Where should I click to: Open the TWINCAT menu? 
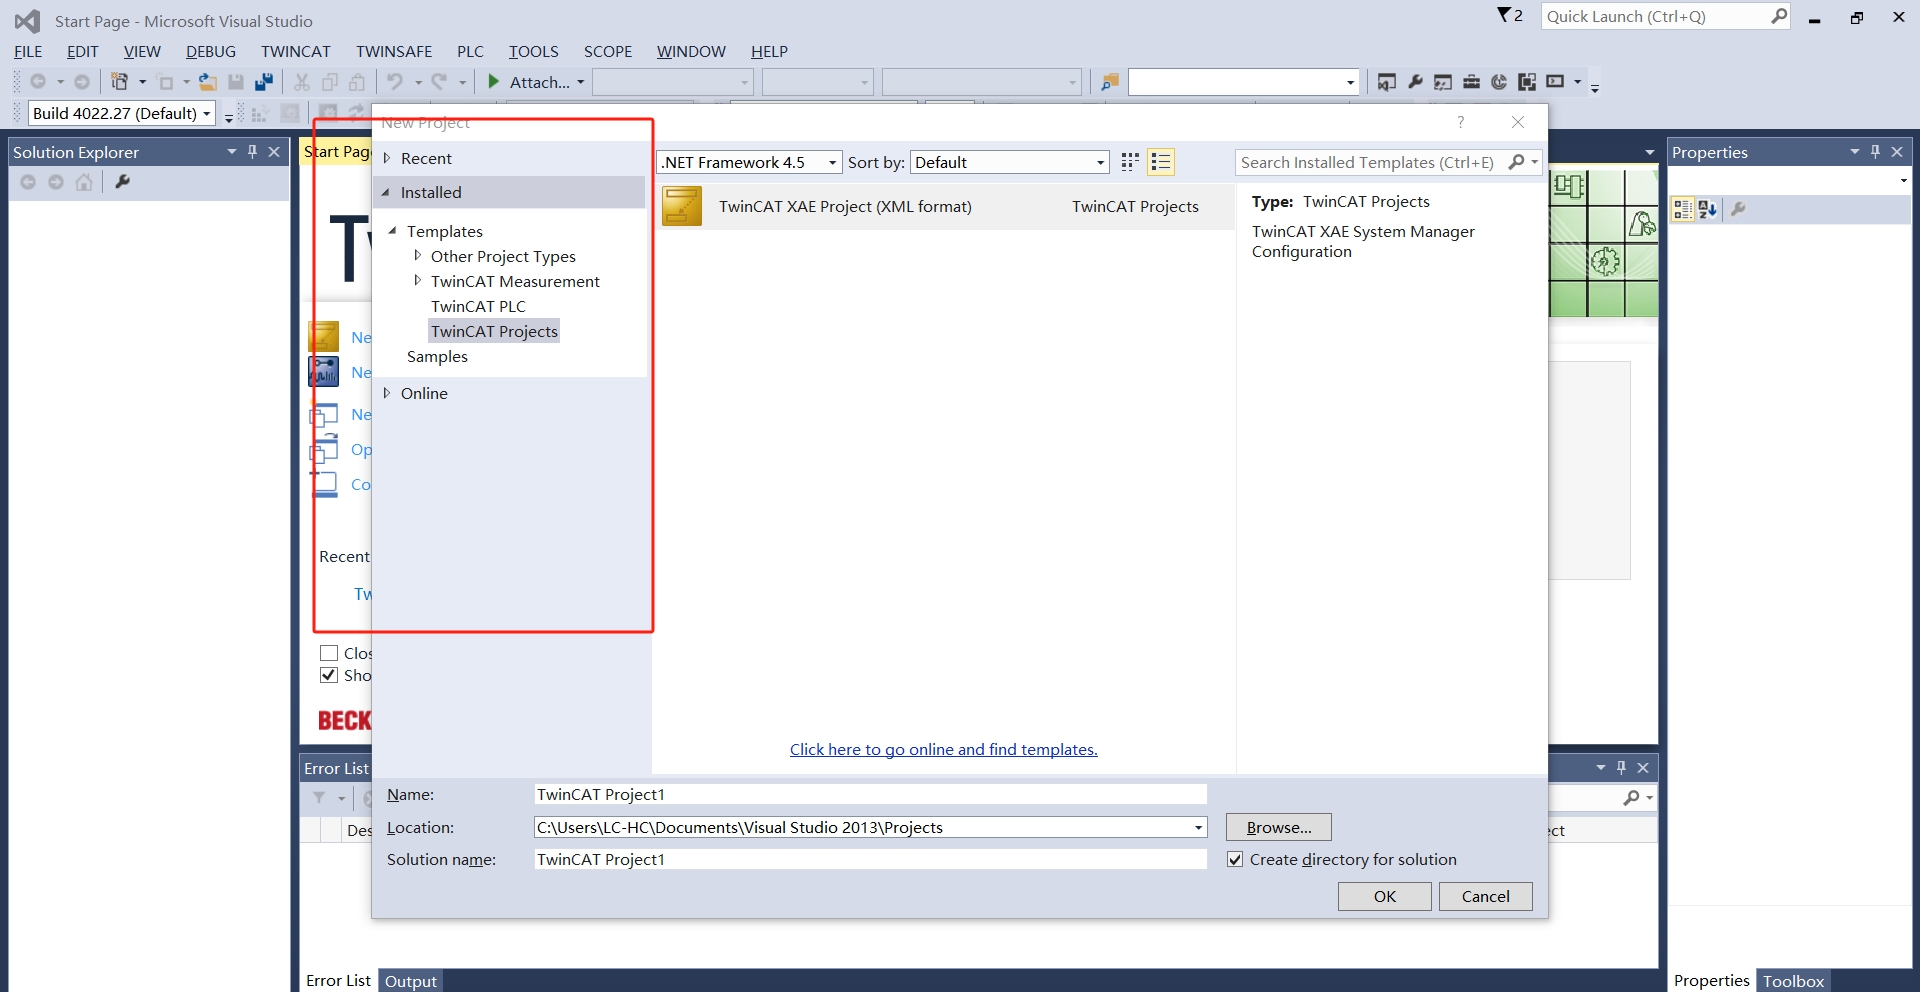(295, 51)
